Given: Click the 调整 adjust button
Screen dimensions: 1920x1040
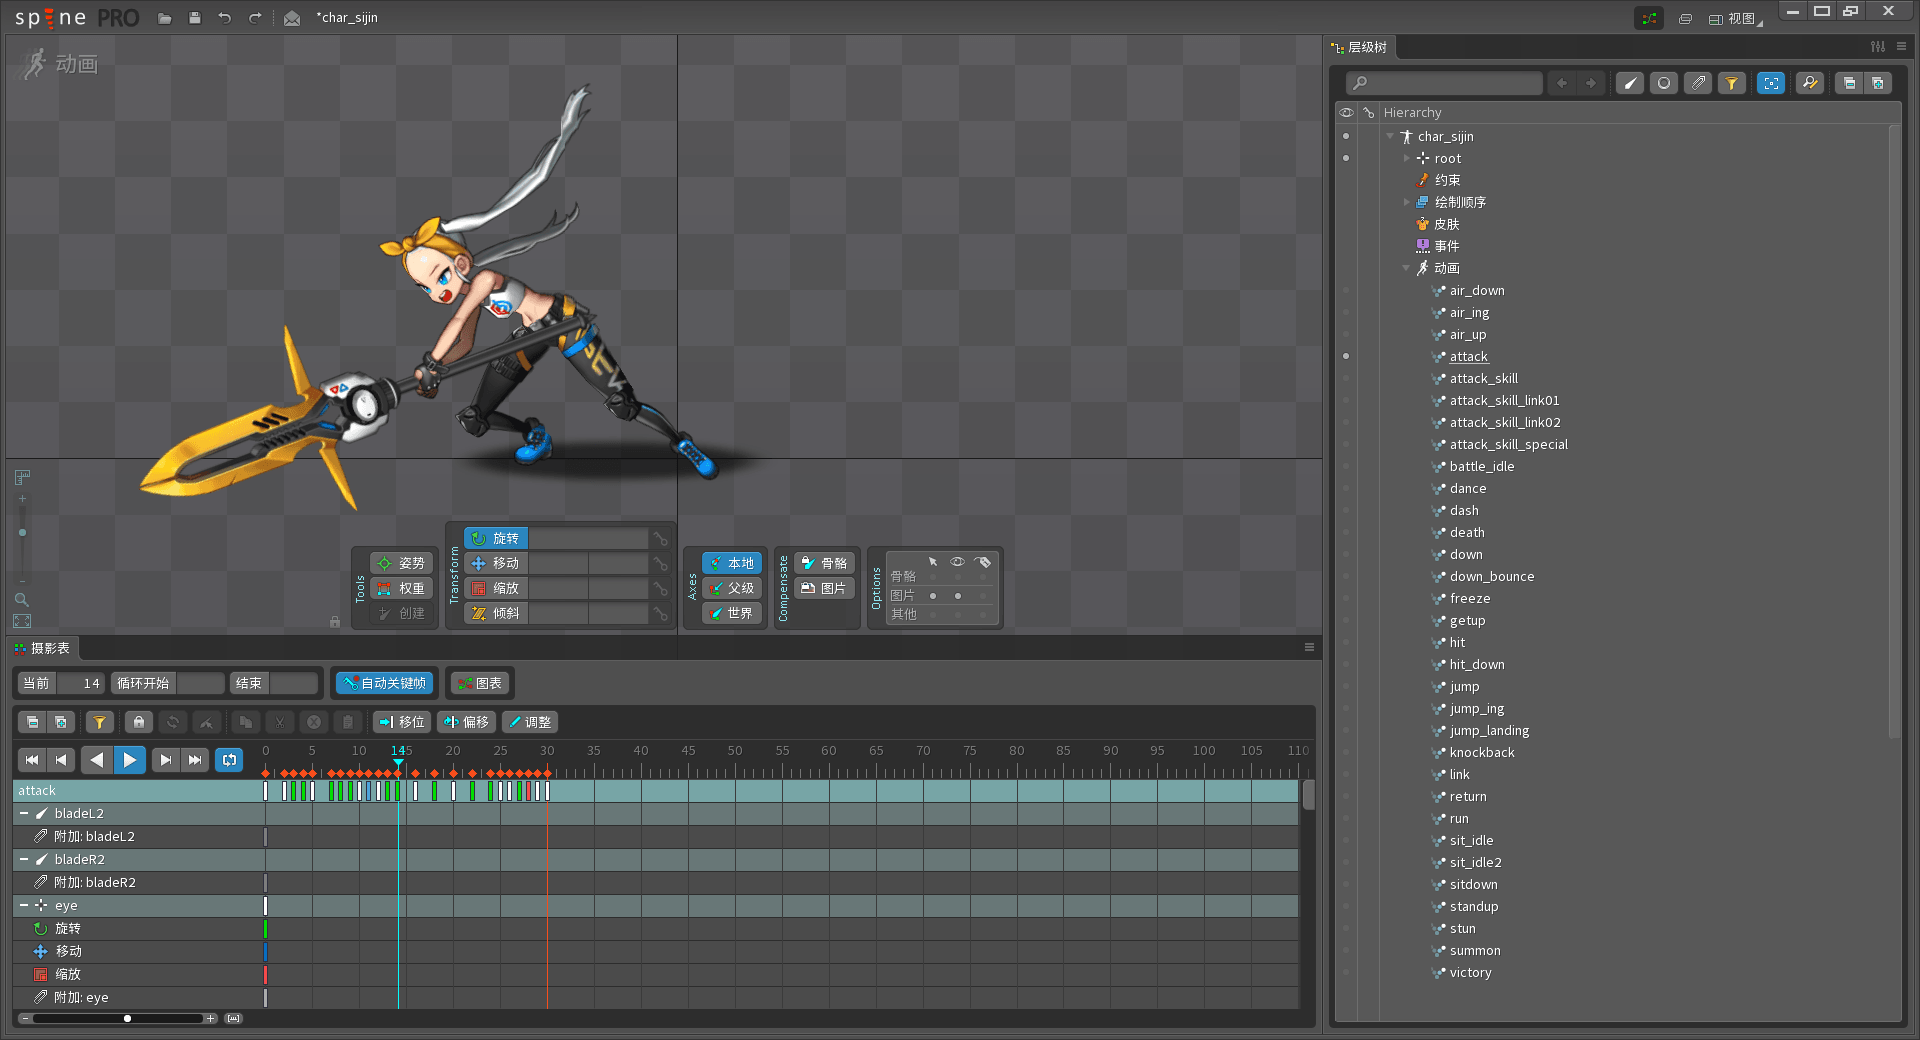Looking at the screenshot, I should point(529,722).
